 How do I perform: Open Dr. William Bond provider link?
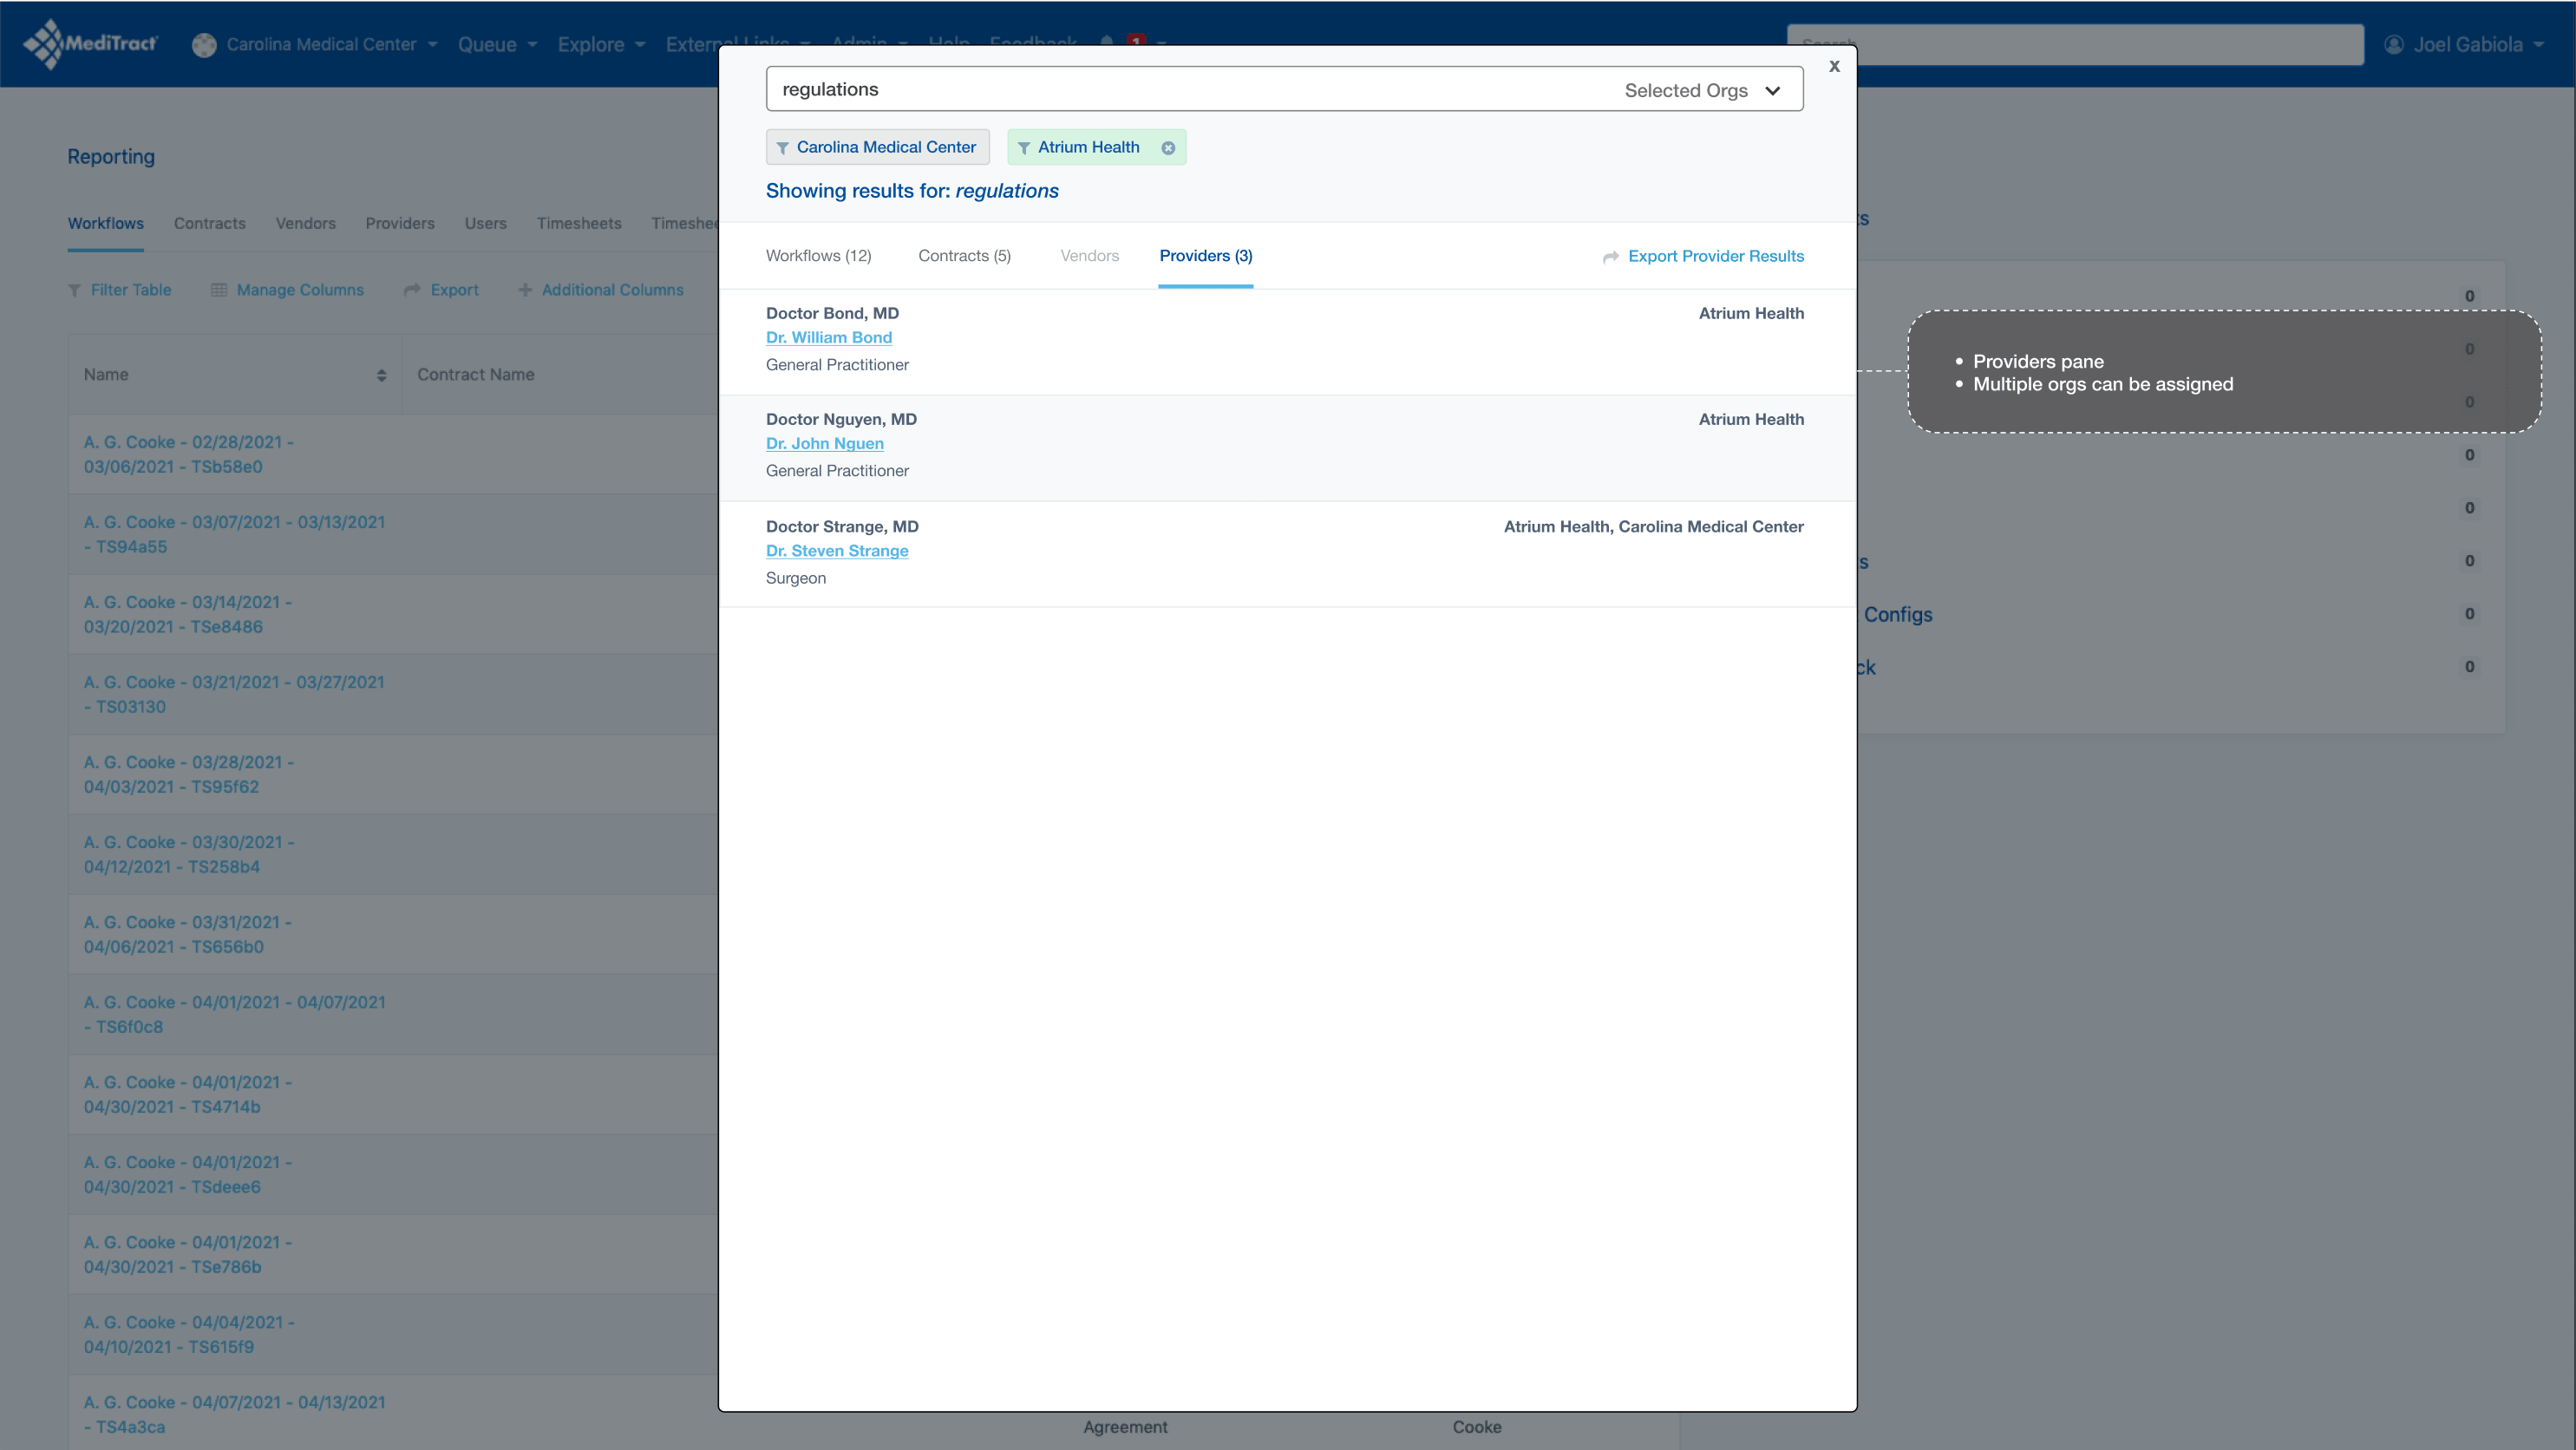pos(828,338)
